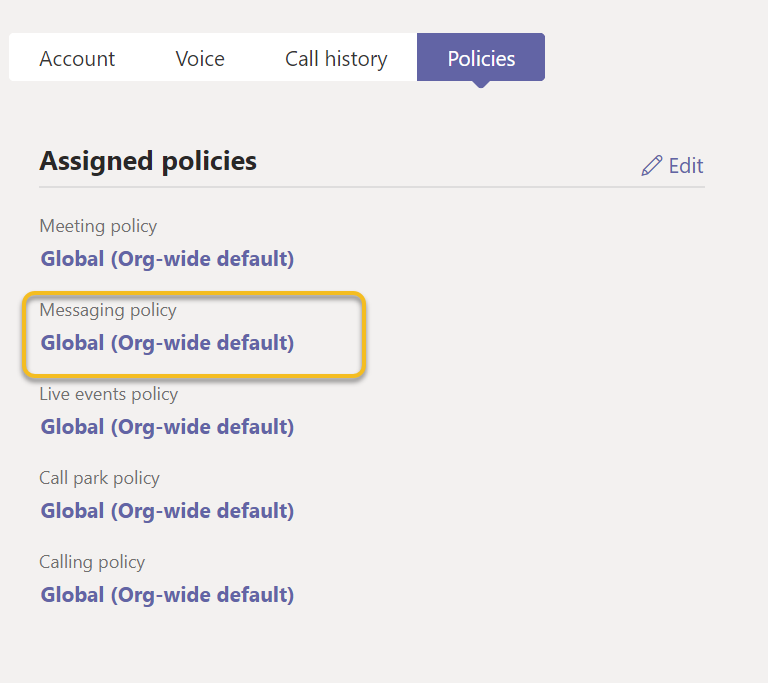The image size is (768, 683).
Task: Click the Assigned policies heading
Action: [148, 161]
